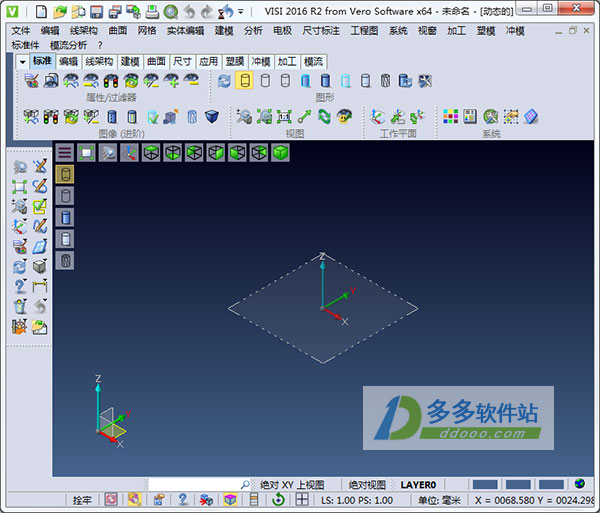Select the first green wireframe cube view button
600x513 pixels.
point(151,153)
